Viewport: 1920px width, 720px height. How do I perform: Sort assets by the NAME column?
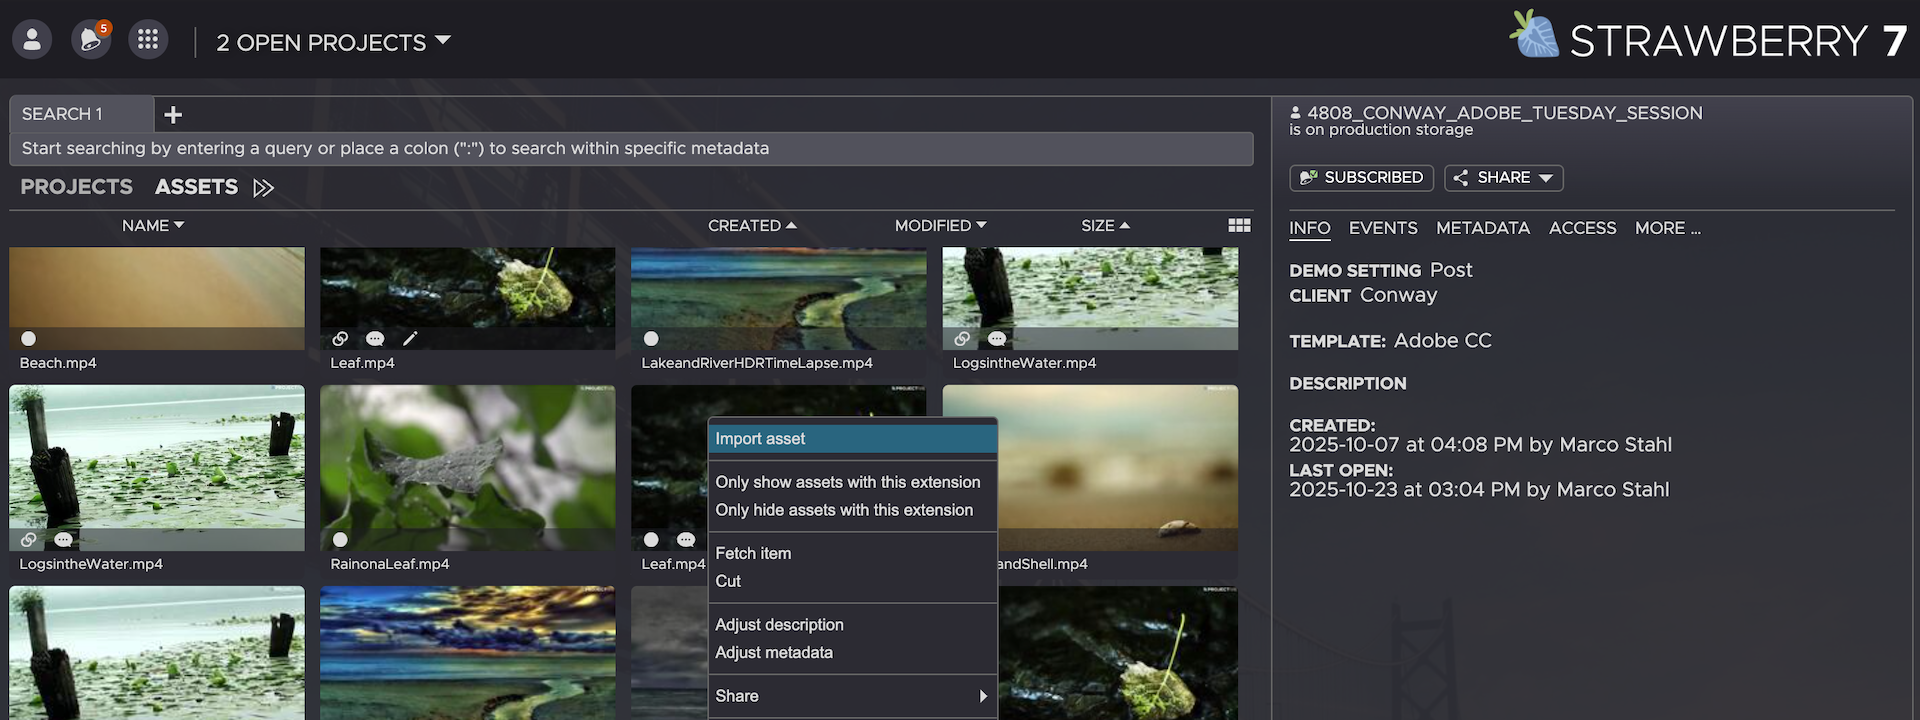pyautogui.click(x=153, y=226)
